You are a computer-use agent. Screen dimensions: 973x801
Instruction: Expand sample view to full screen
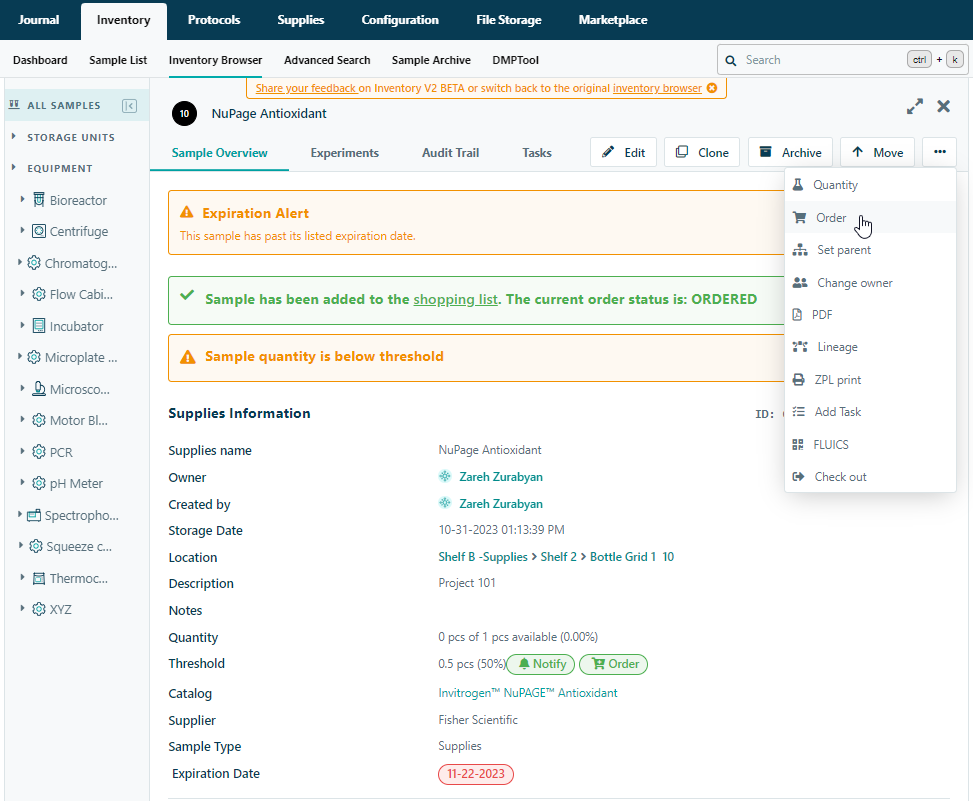point(915,106)
